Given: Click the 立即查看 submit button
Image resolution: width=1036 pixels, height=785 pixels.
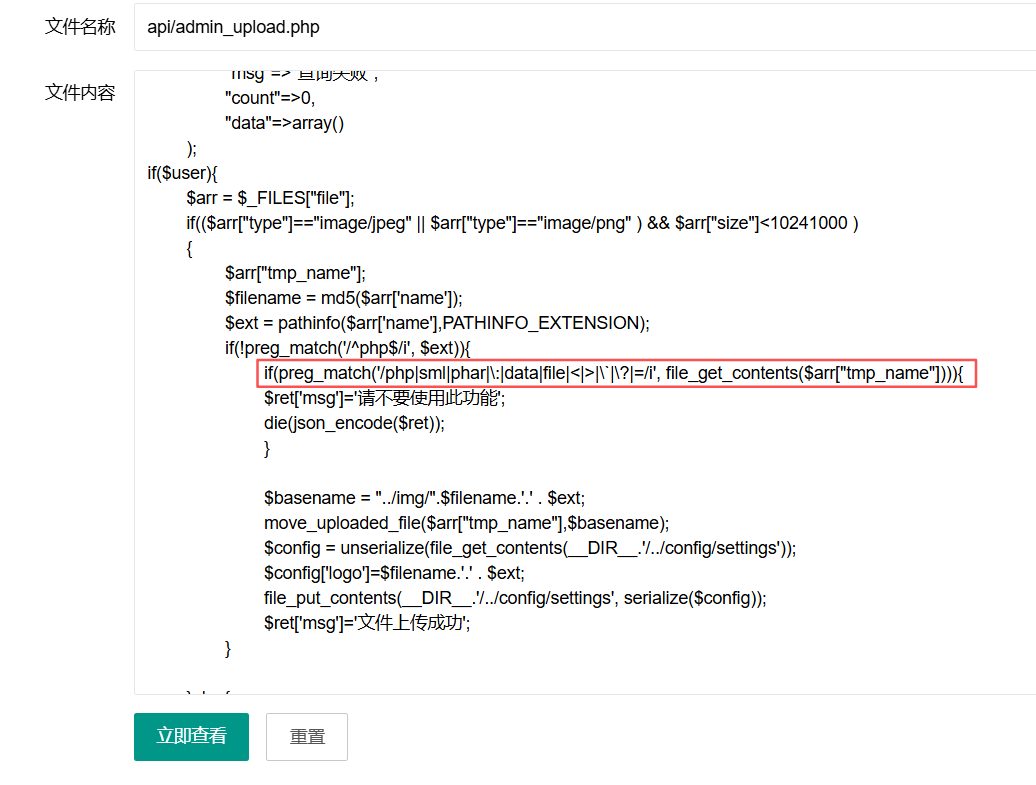Looking at the screenshot, I should 191,737.
